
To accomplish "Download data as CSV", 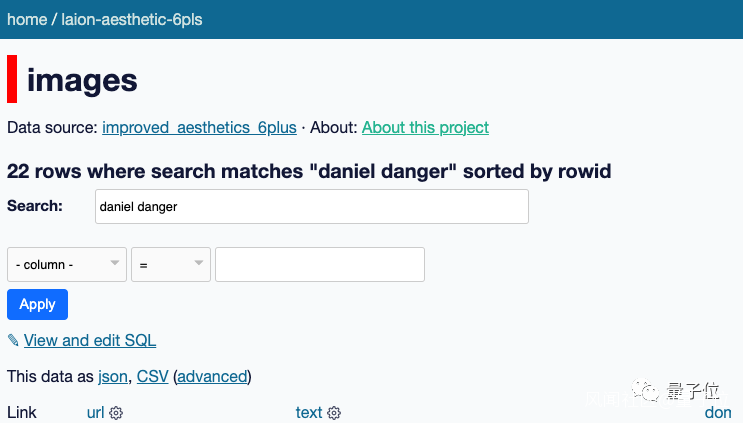I will point(152,377).
